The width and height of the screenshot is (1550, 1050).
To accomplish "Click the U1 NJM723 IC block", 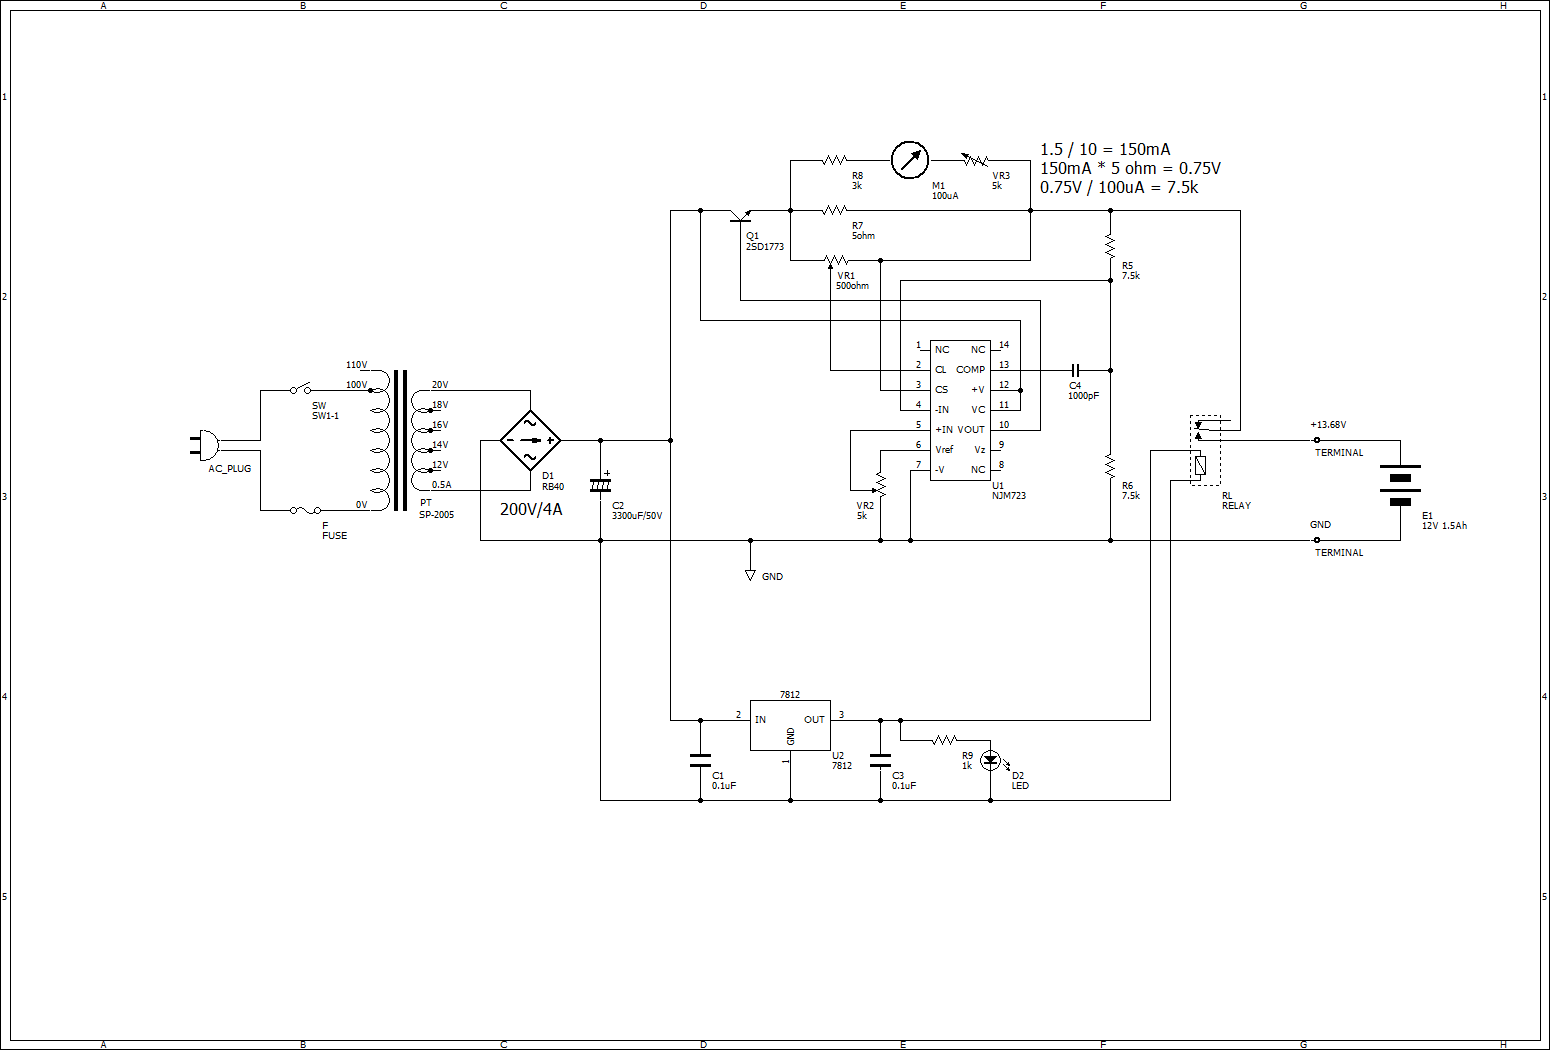I will [960, 408].
